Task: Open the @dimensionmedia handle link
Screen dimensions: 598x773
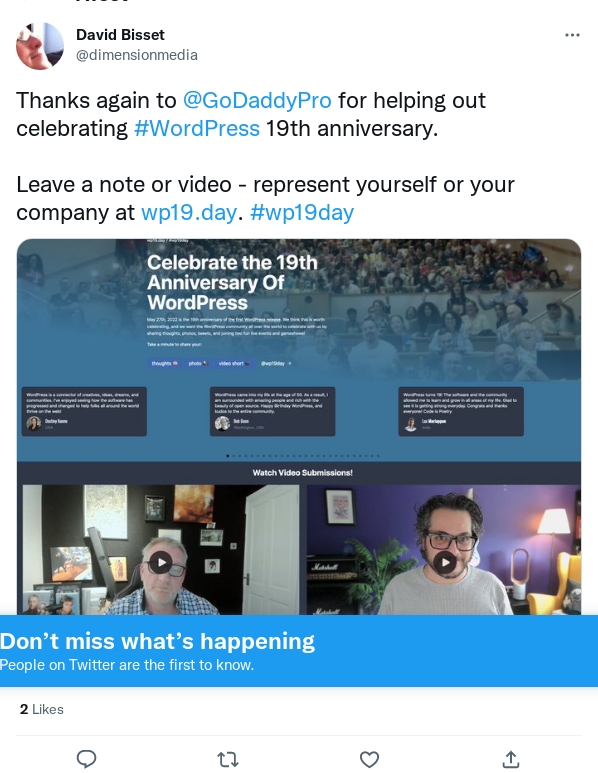Action: click(x=137, y=55)
